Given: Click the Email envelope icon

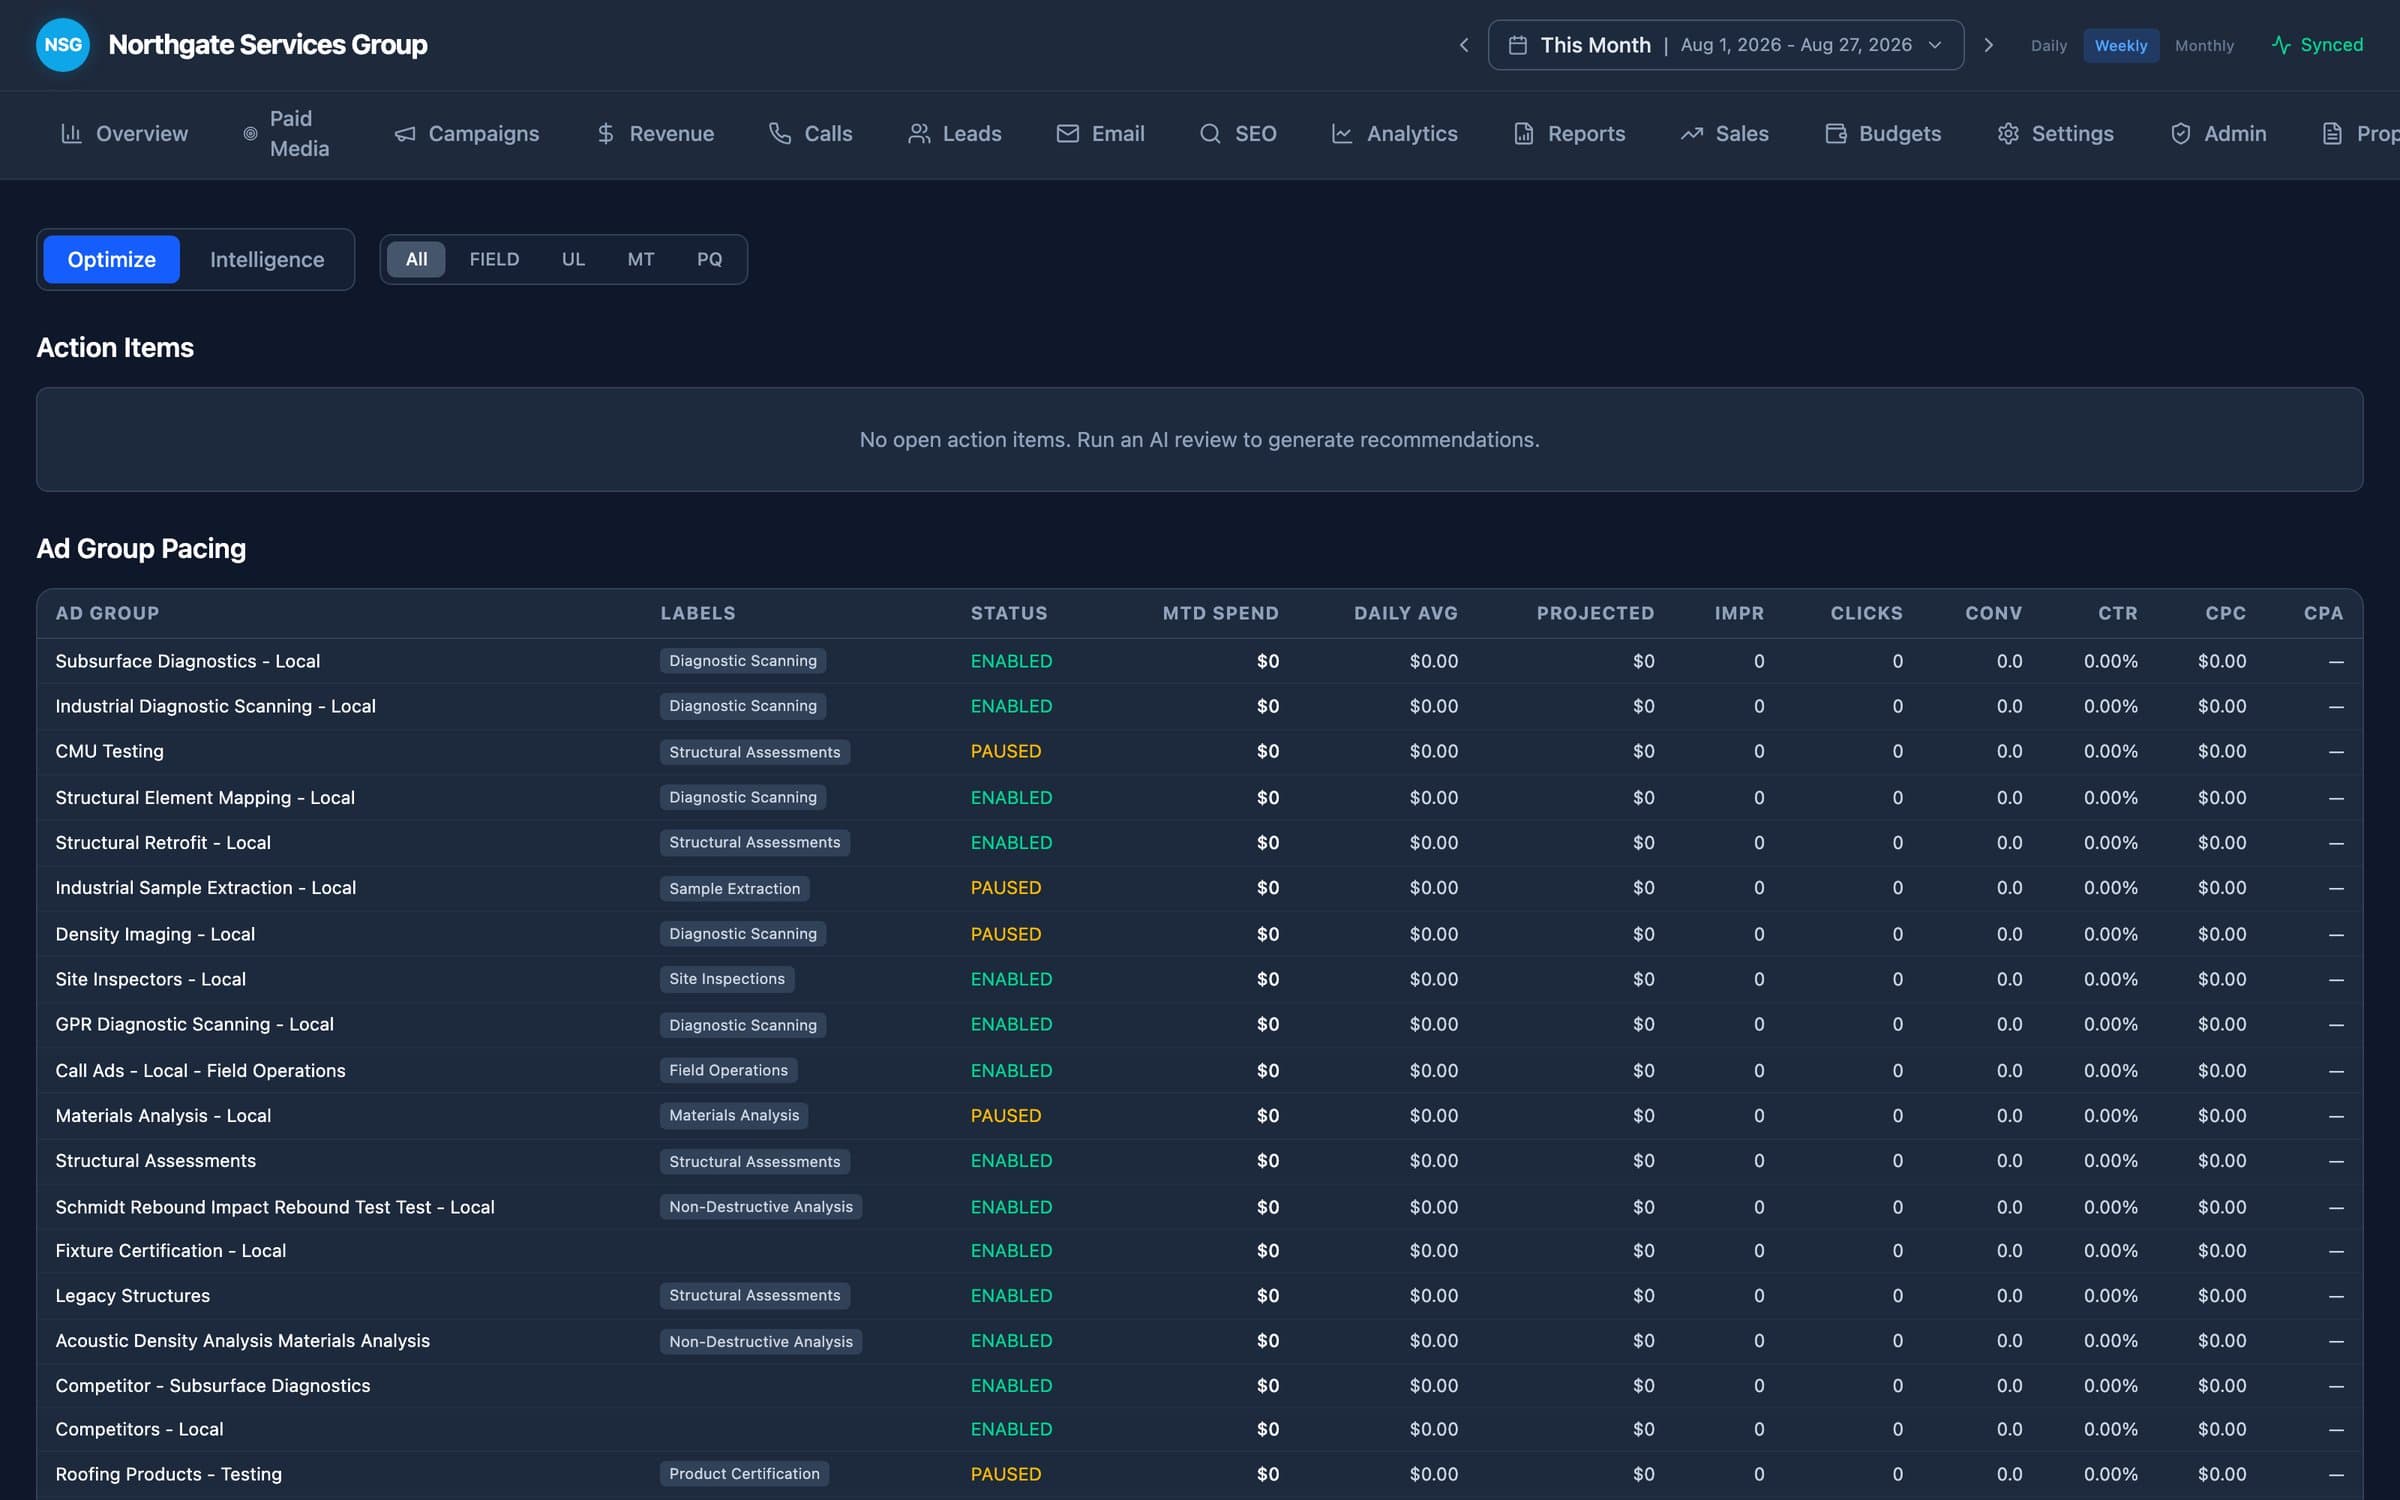Looking at the screenshot, I should pos(1067,133).
